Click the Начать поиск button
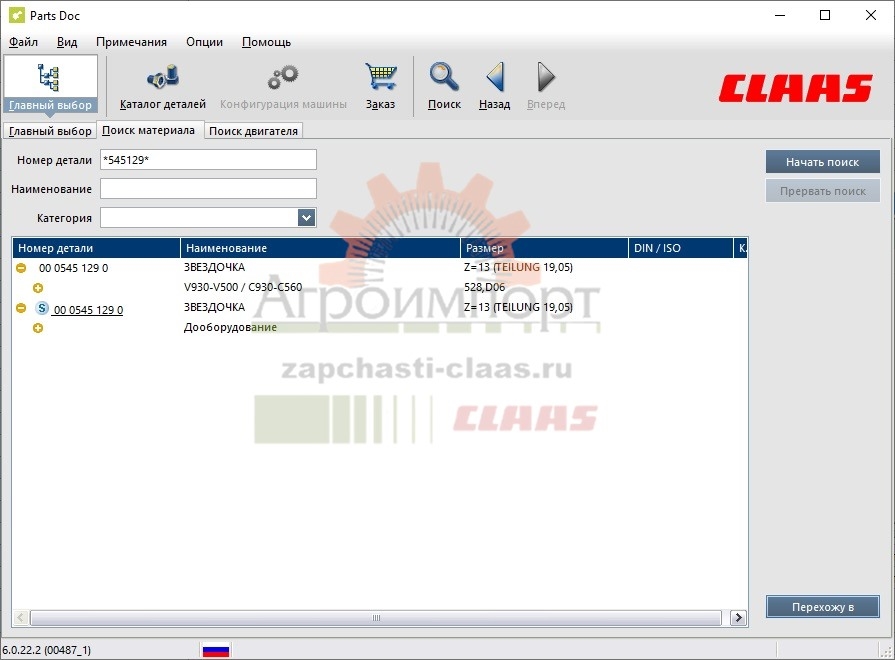 click(823, 162)
